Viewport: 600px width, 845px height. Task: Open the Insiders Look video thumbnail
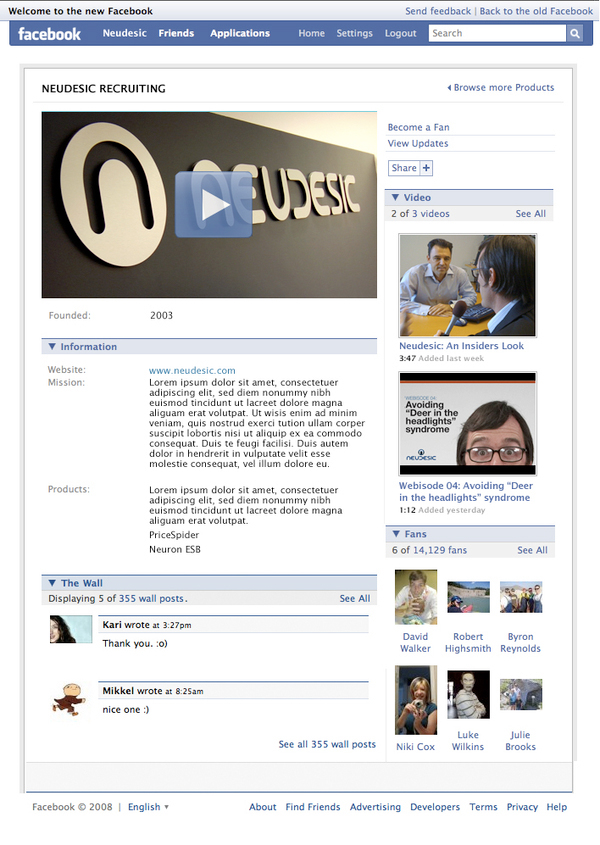pyautogui.click(x=467, y=285)
